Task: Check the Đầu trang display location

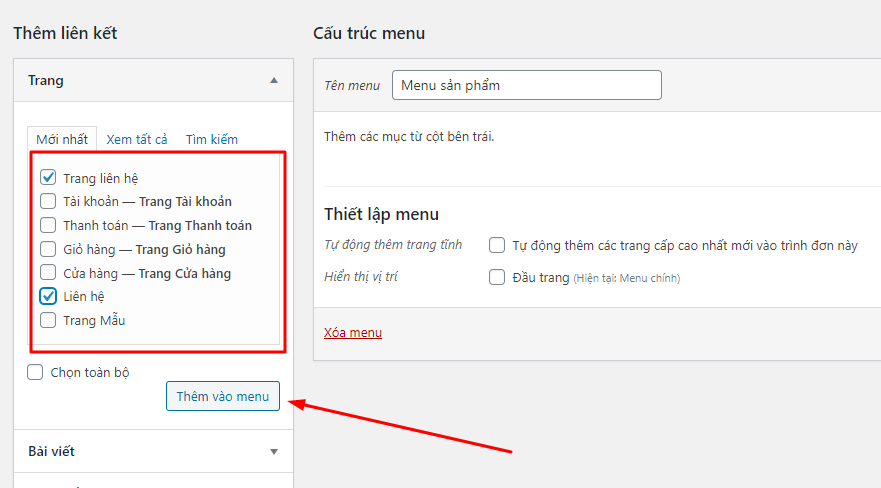Action: (497, 277)
